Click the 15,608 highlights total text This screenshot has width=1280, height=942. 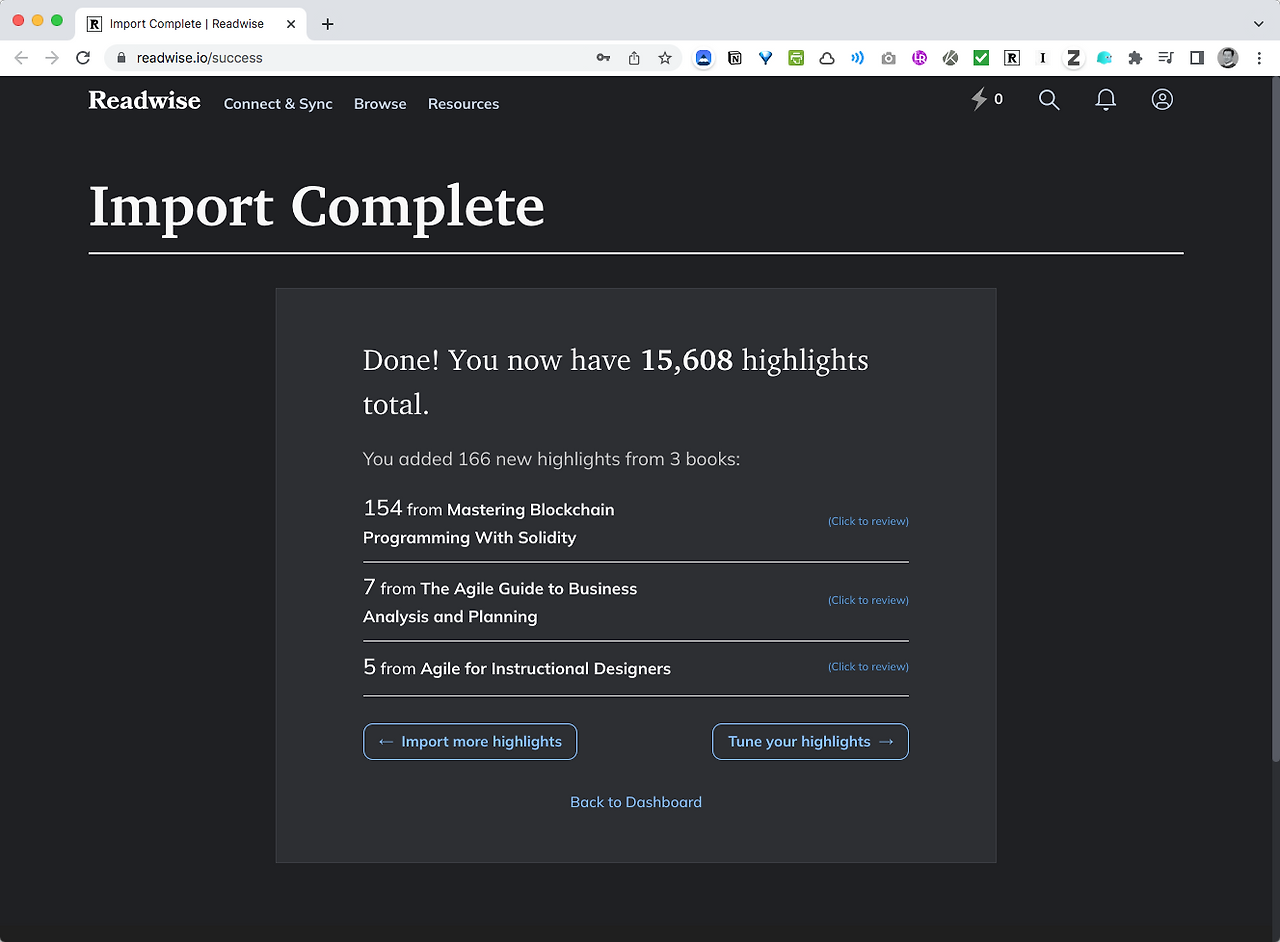(x=616, y=382)
